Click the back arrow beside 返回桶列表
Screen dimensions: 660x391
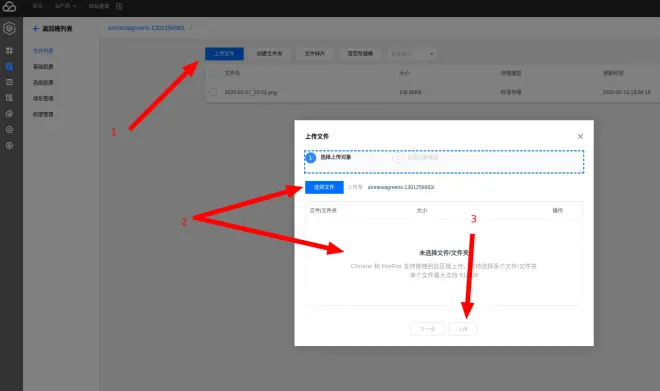pyautogui.click(x=36, y=29)
